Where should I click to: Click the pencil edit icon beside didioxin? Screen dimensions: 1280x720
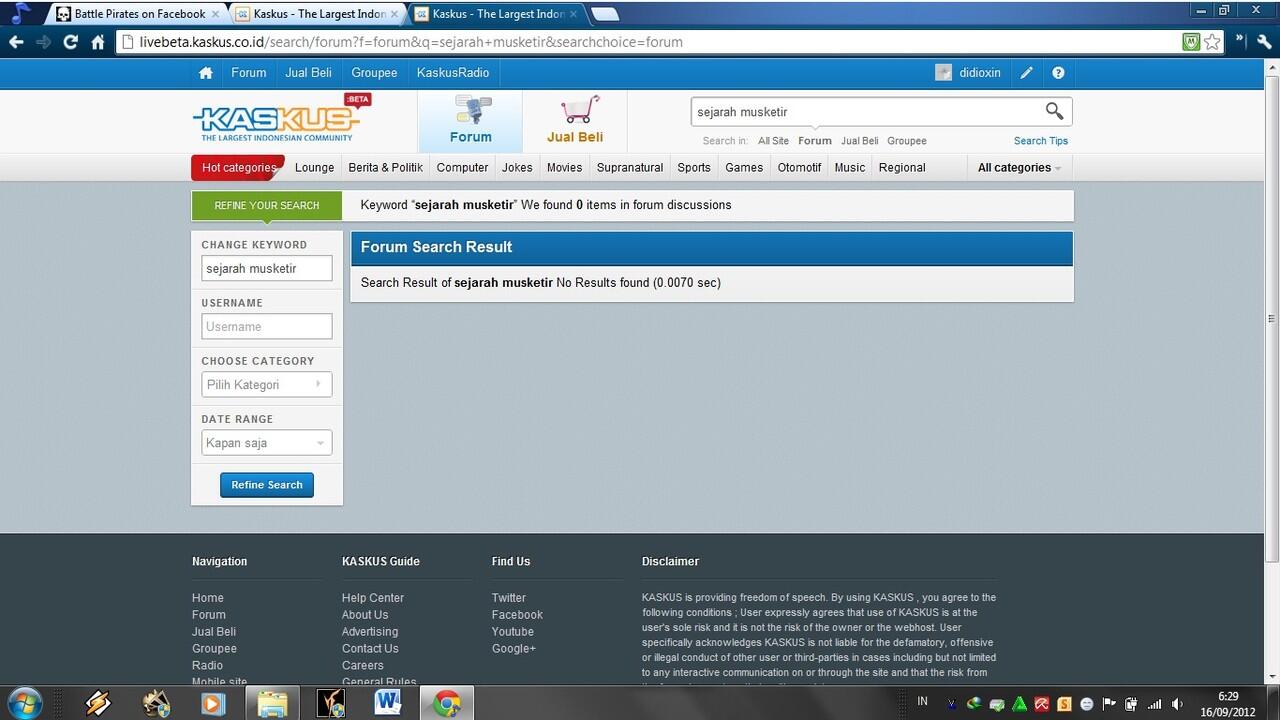click(1026, 73)
